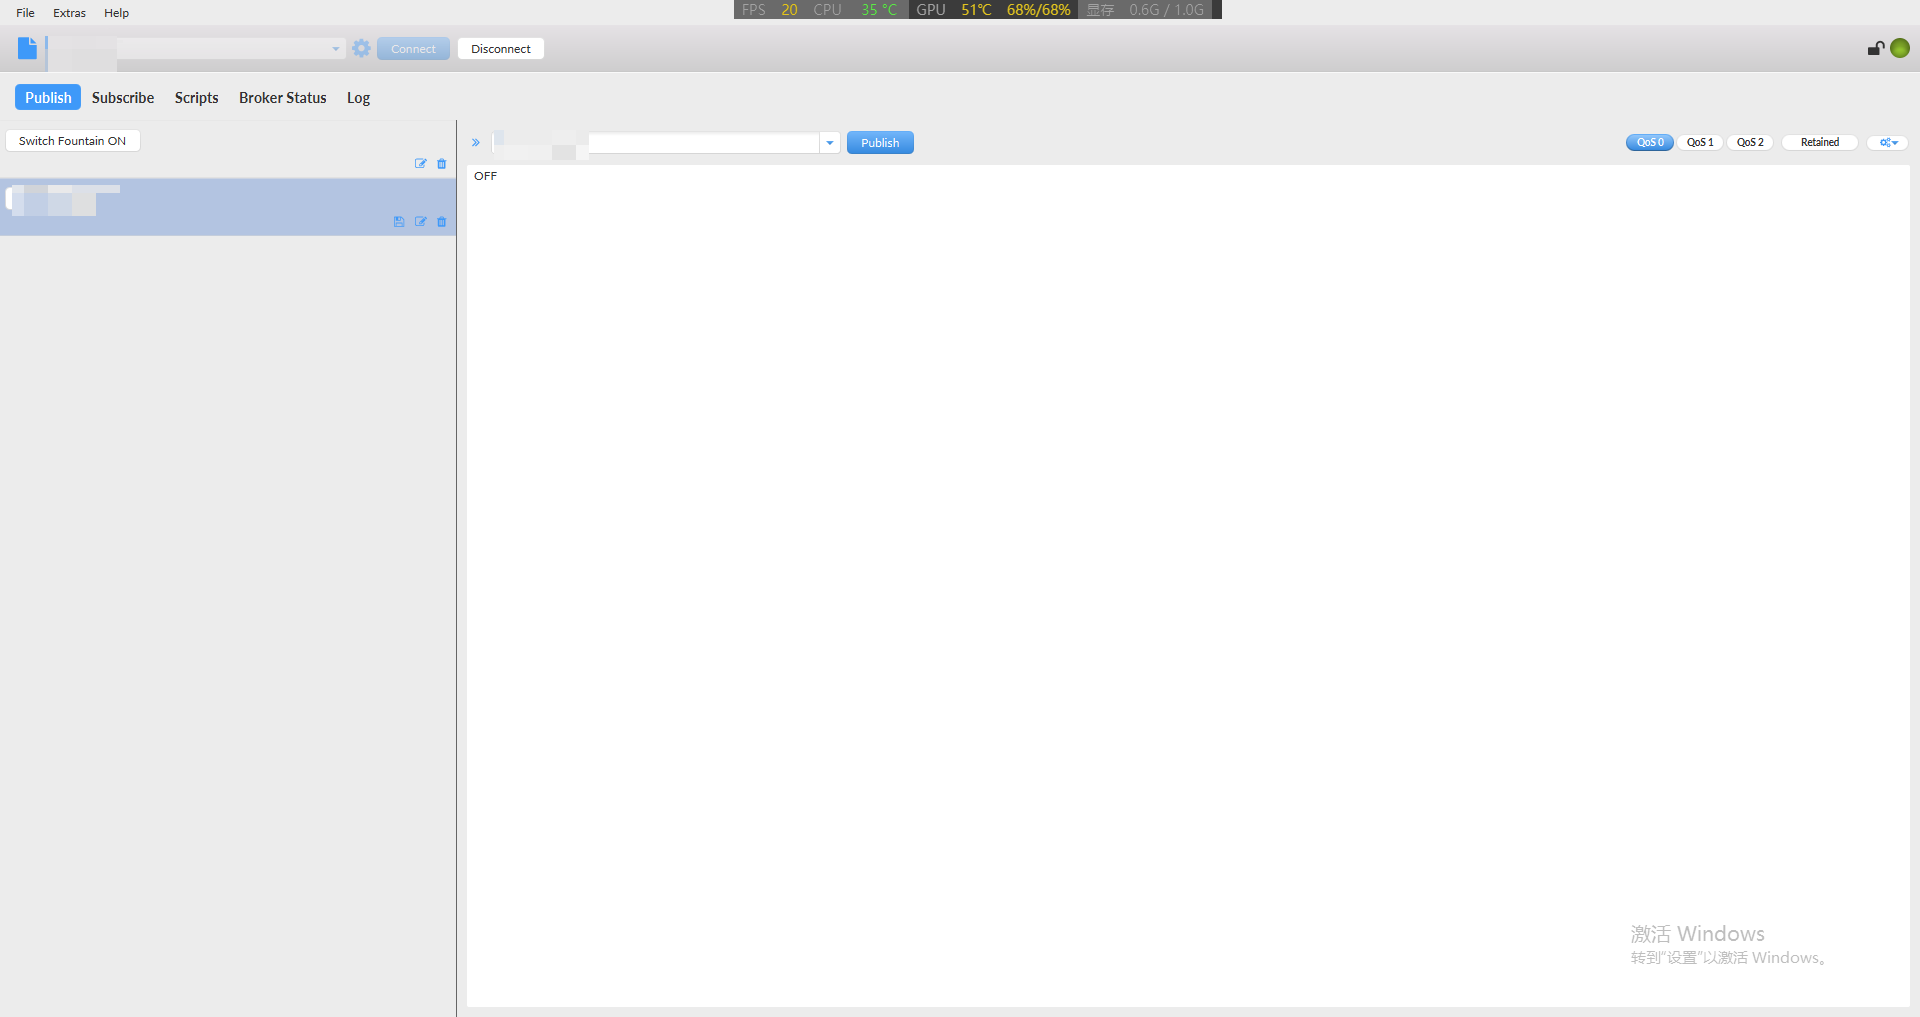Click into the topic input field
The image size is (1920, 1017).
click(656, 143)
